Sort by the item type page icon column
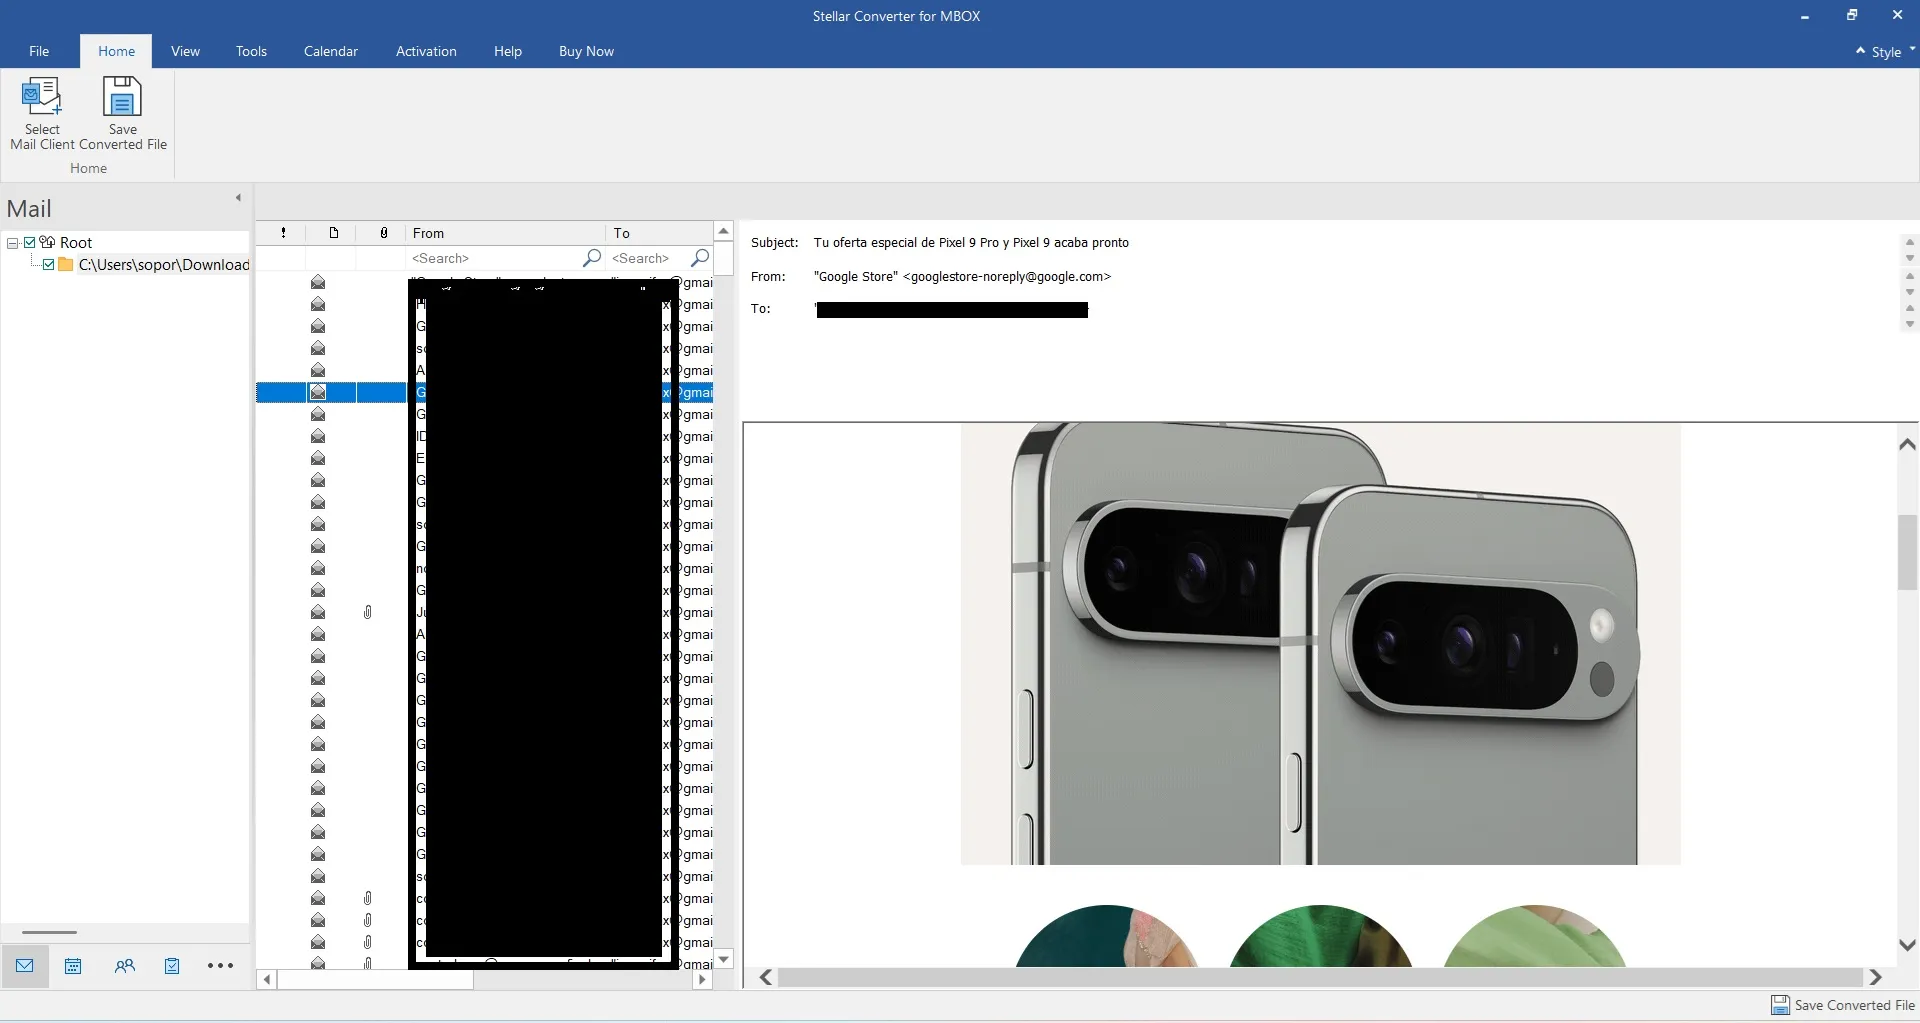 pyautogui.click(x=334, y=233)
